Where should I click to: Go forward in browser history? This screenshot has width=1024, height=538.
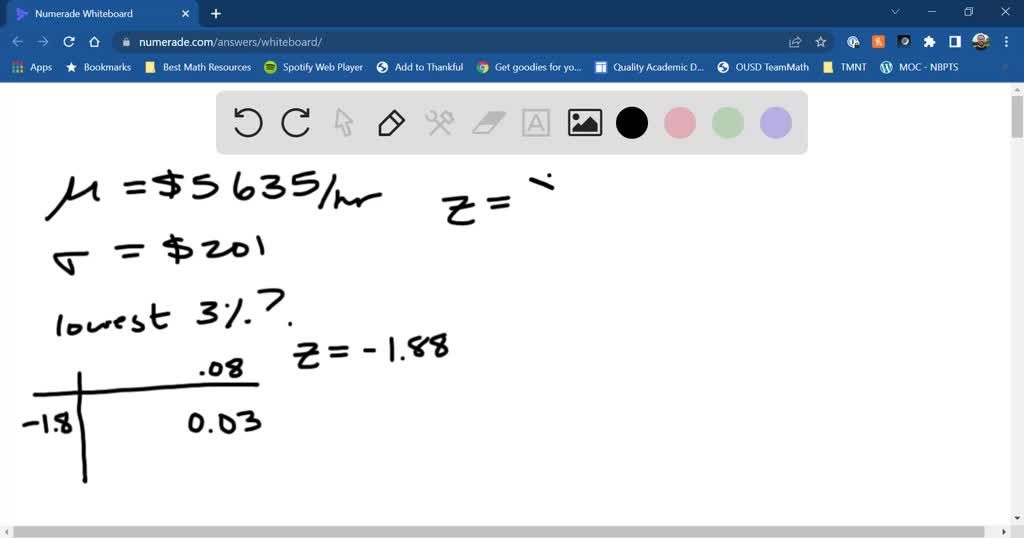[43, 42]
